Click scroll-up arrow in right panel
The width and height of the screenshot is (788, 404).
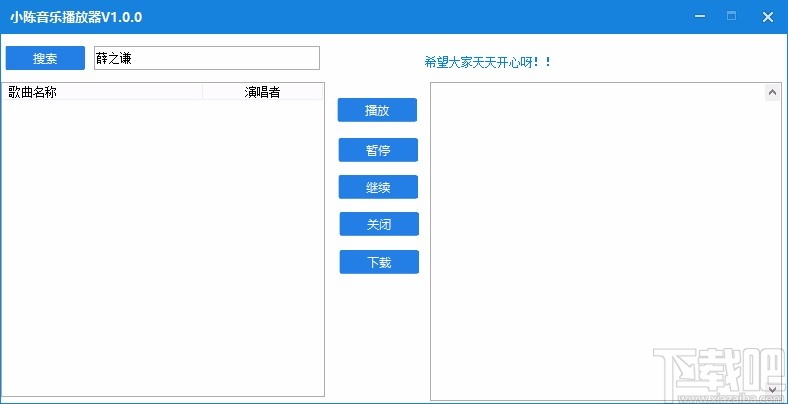[772, 92]
